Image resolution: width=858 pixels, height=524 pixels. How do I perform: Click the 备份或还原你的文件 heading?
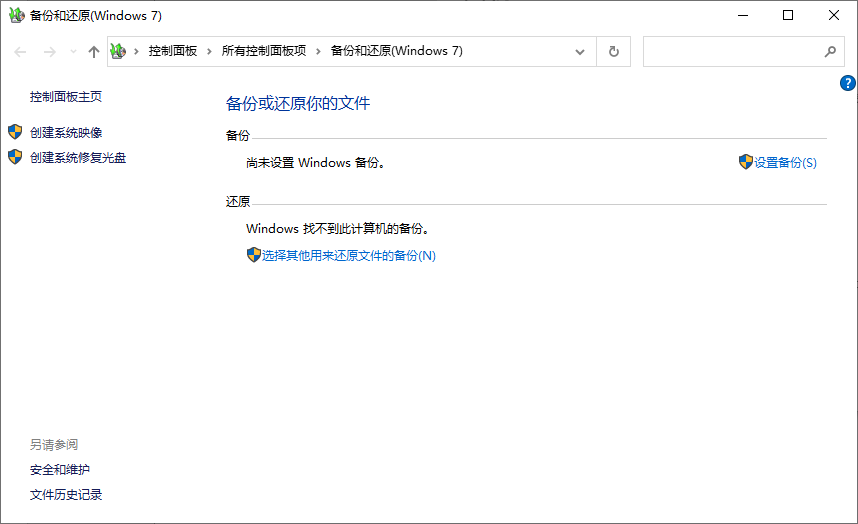pos(298,103)
